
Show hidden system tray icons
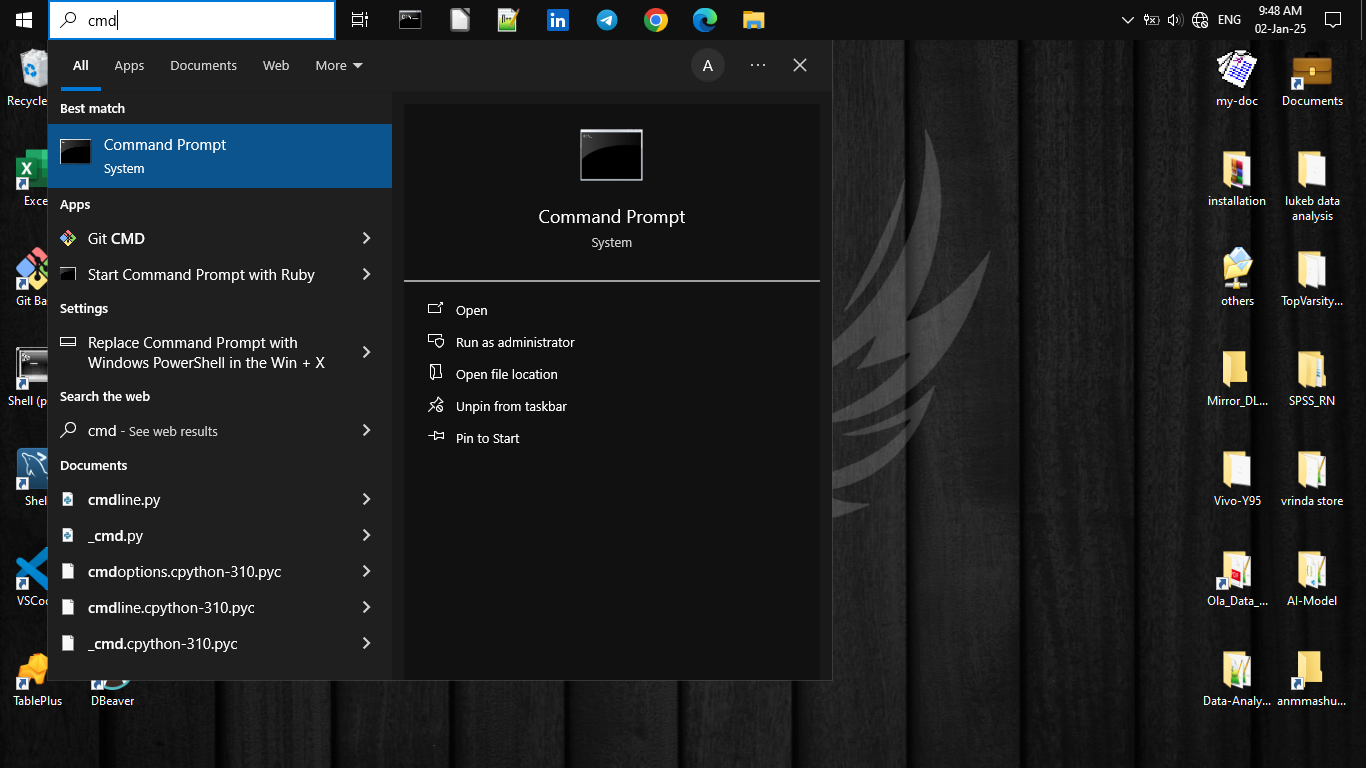click(1128, 20)
